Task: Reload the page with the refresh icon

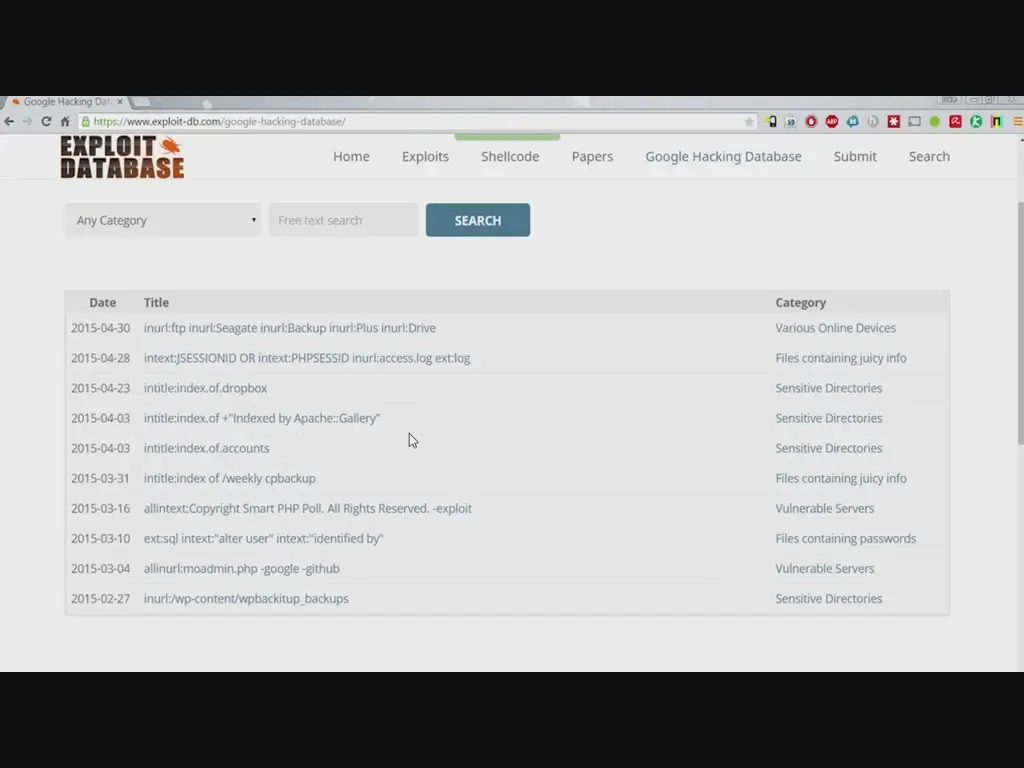Action: click(x=46, y=121)
